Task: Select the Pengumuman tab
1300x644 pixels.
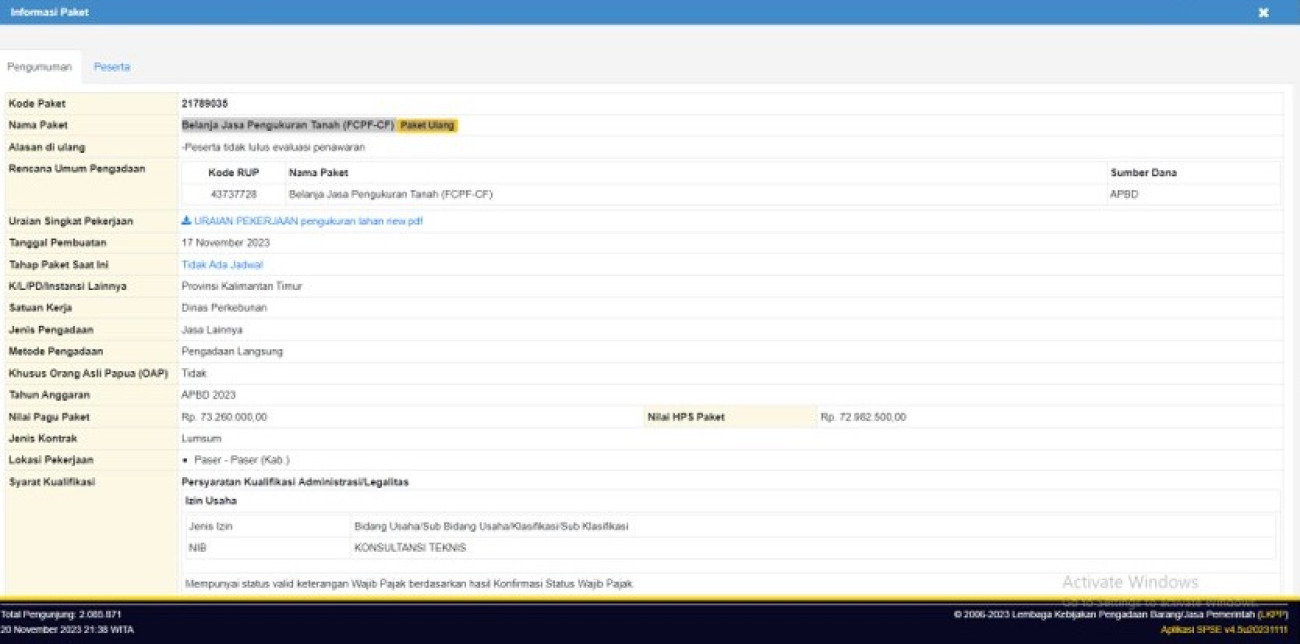Action: click(x=40, y=67)
